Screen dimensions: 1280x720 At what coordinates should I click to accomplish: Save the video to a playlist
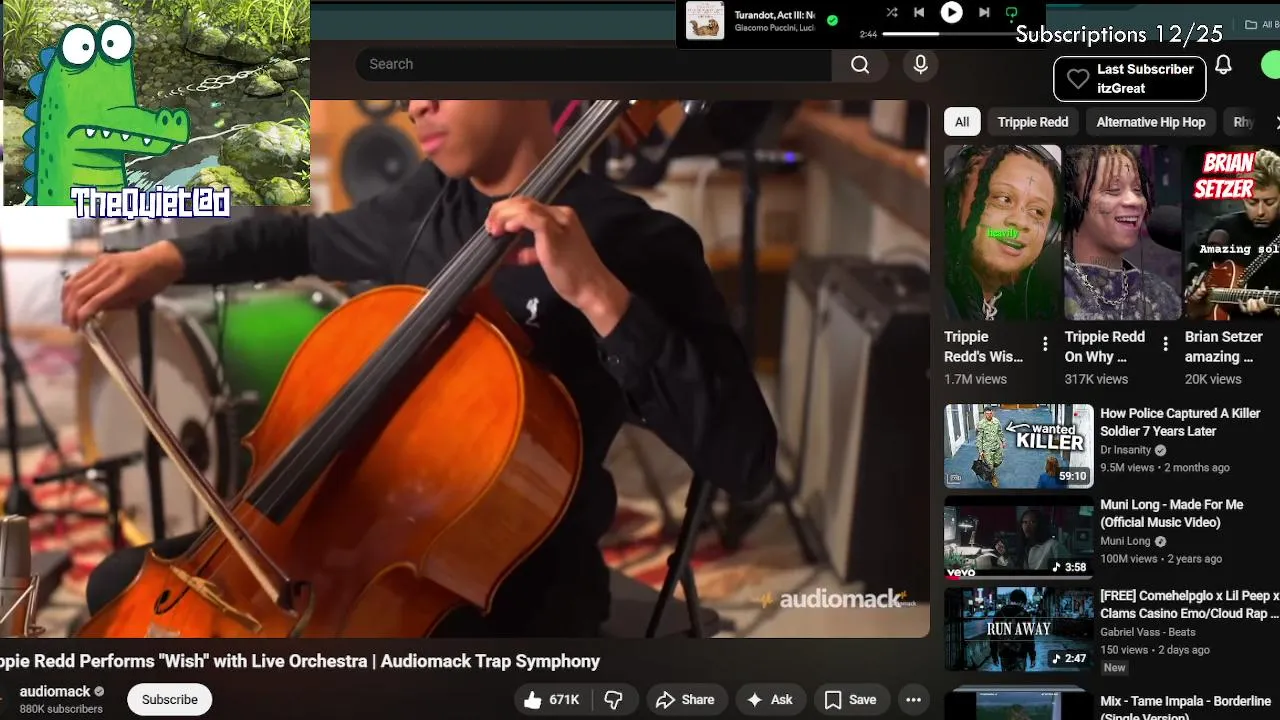click(850, 700)
